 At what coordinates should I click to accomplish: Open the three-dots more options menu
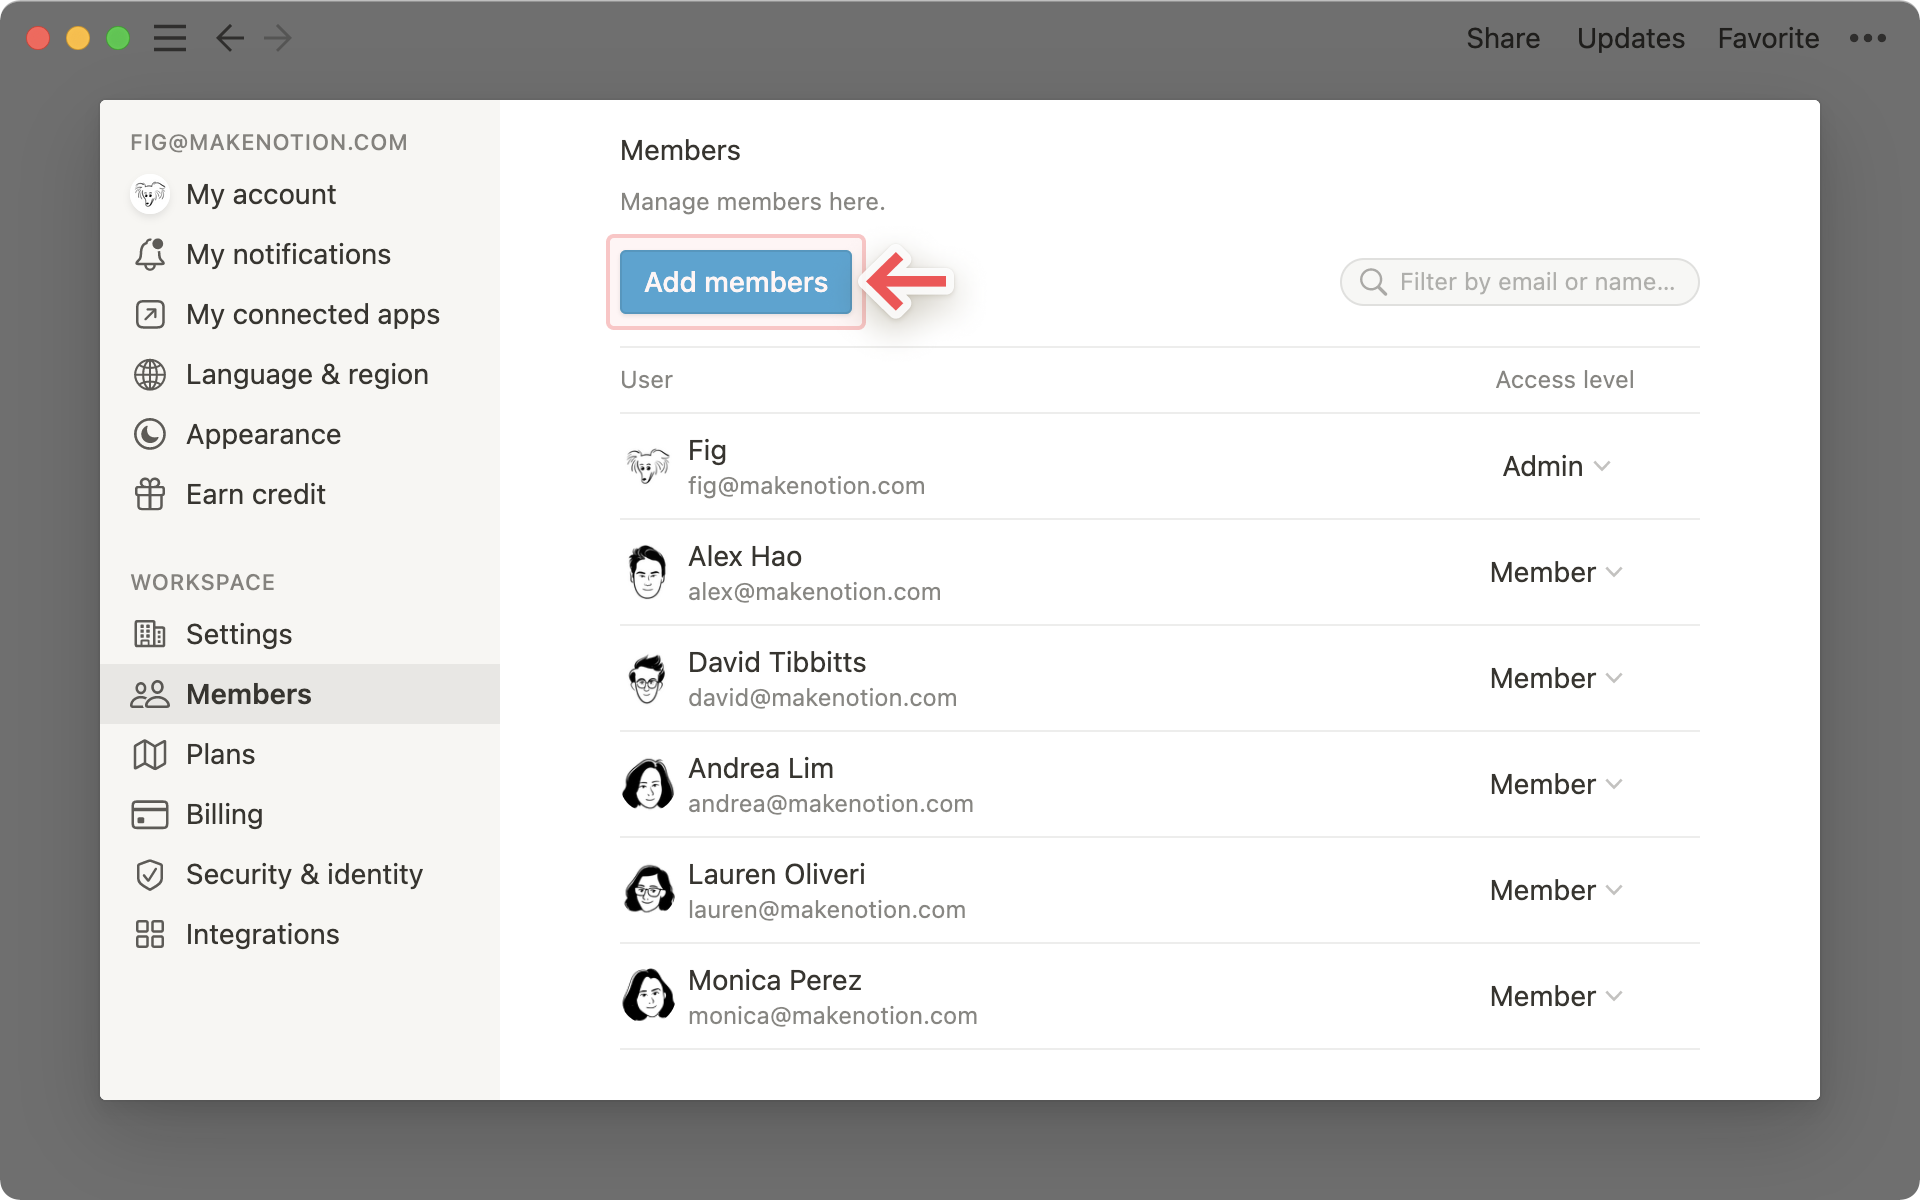click(1867, 38)
